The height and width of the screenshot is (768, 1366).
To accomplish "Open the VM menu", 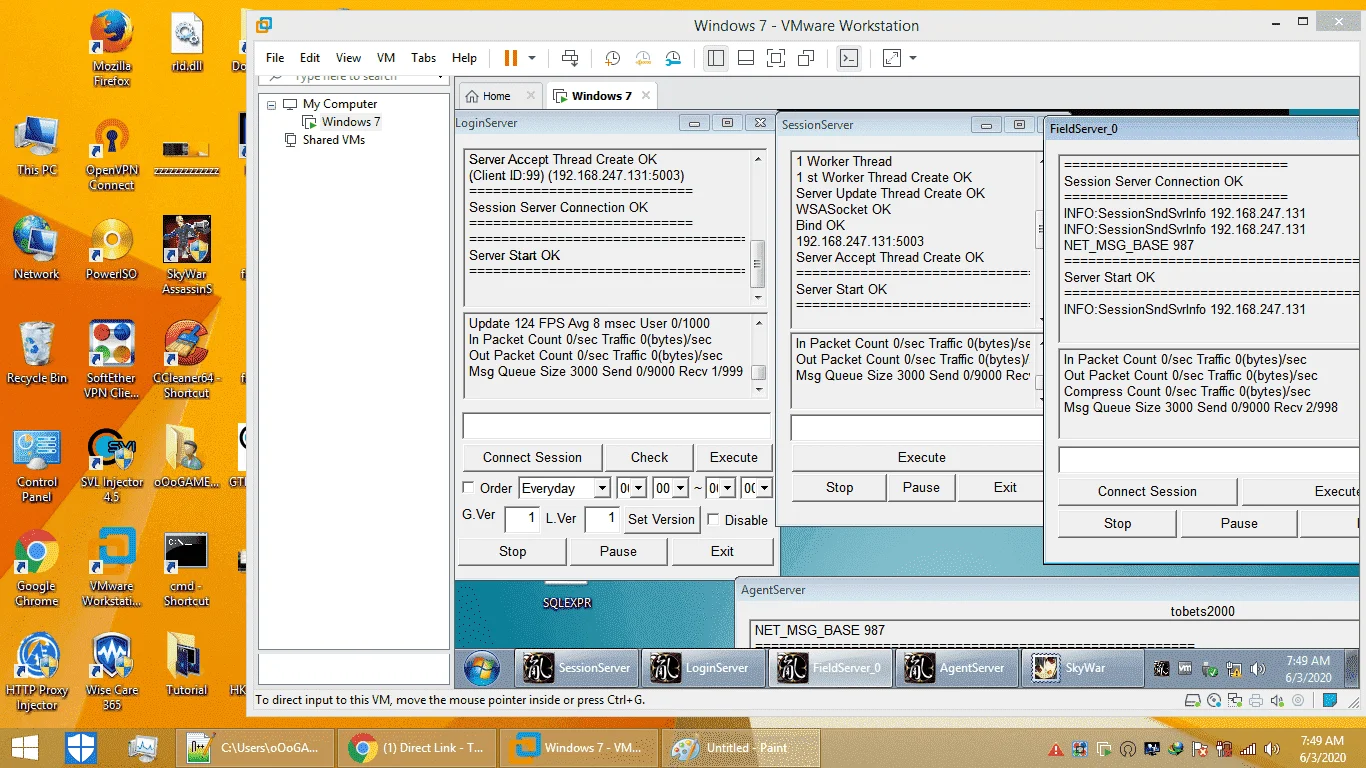I will coord(386,58).
